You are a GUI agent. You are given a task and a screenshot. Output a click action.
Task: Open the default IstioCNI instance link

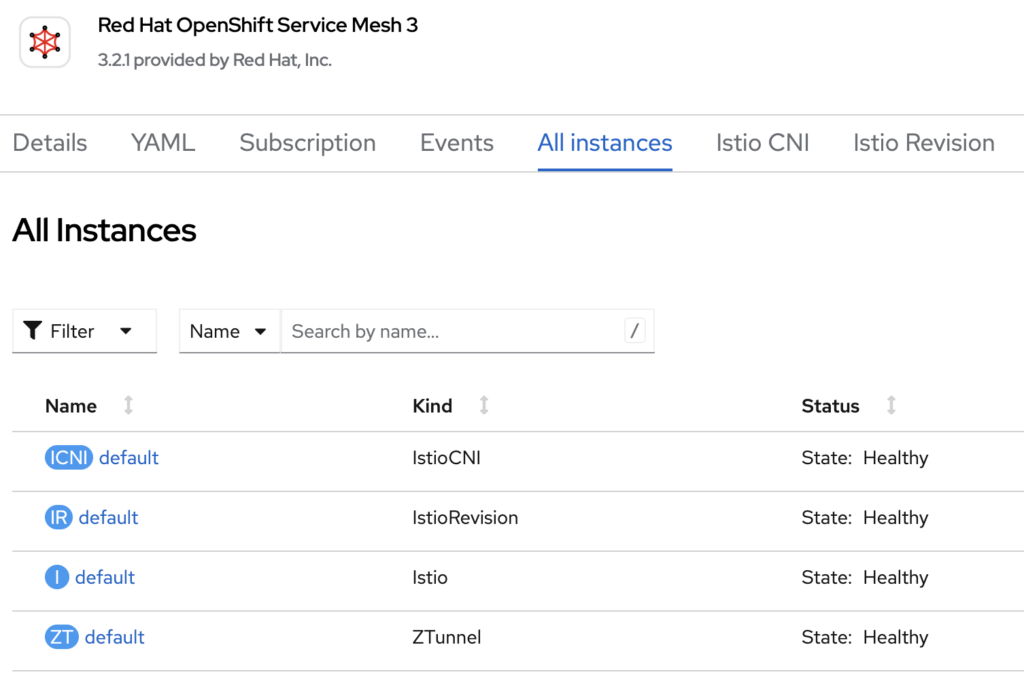(129, 458)
